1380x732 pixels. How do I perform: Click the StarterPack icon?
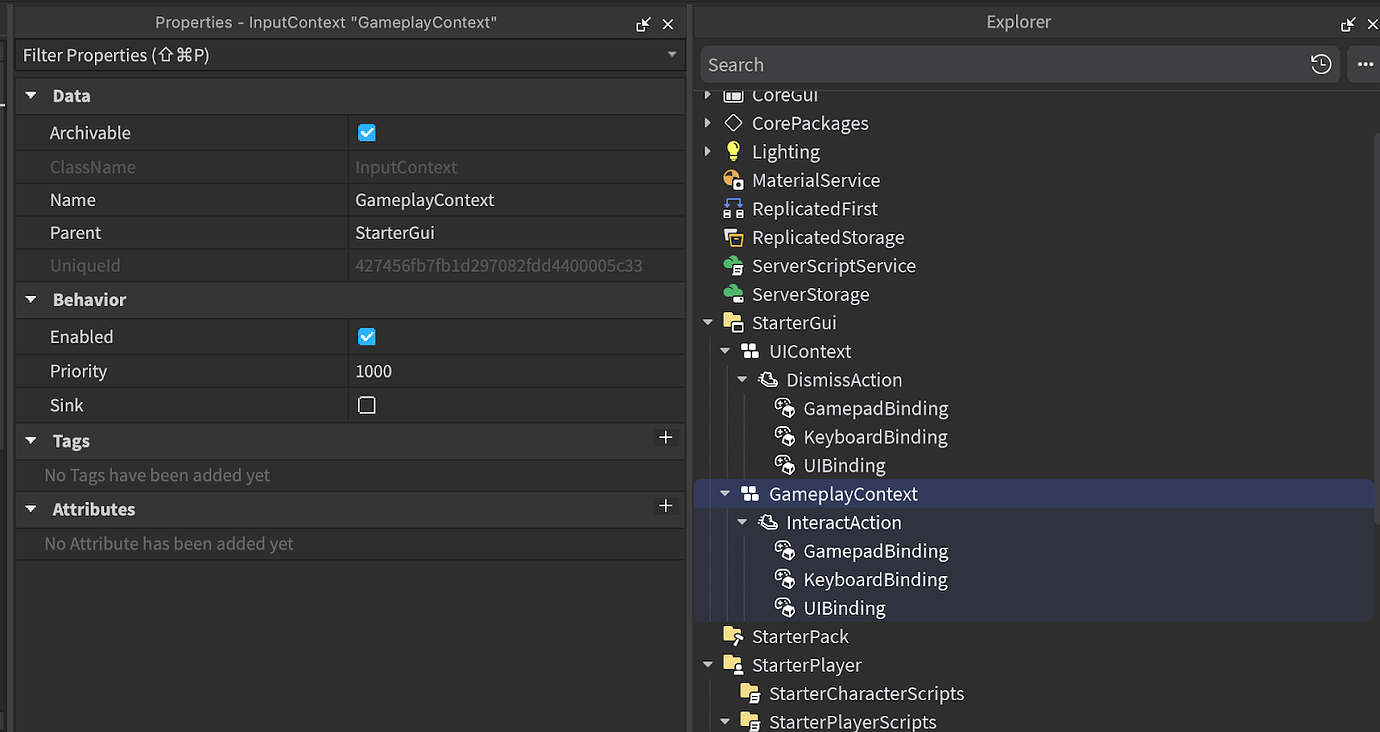pos(733,636)
